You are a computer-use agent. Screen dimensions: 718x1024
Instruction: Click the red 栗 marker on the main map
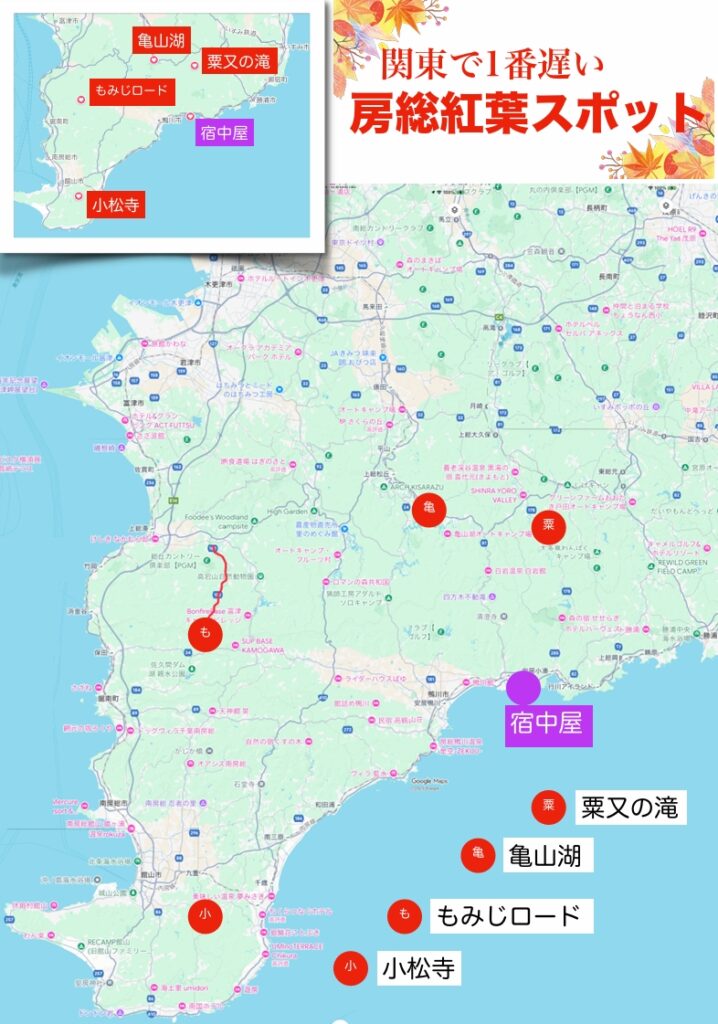click(x=548, y=527)
